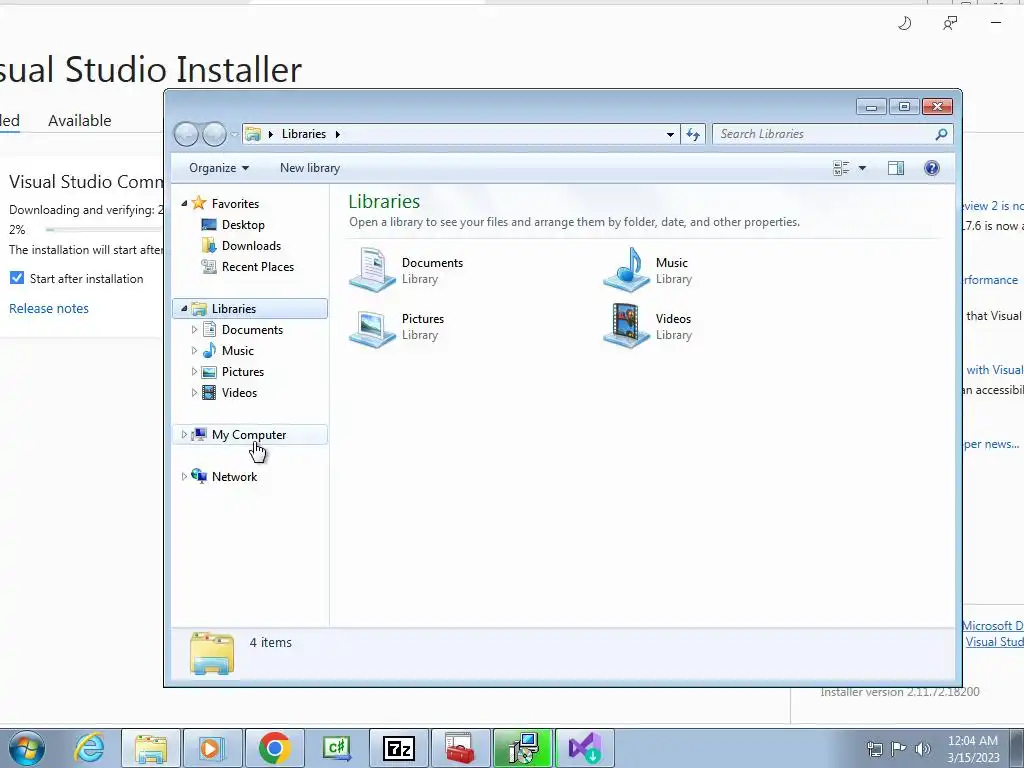Screen dimensions: 1024x768
Task: Open Windows Media Player taskbar icon
Action: point(212,748)
